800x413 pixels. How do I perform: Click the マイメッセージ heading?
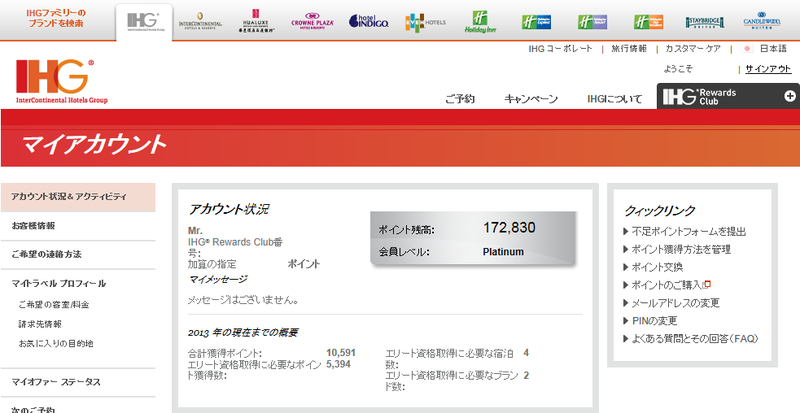[218, 279]
